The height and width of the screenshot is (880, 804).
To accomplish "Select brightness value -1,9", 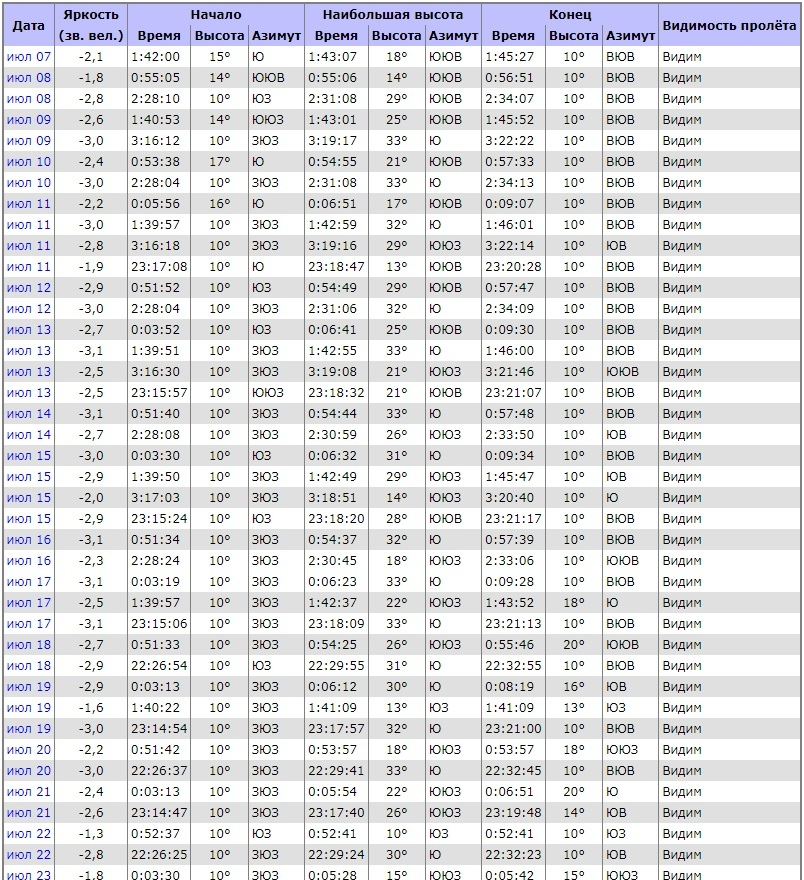I will tap(91, 267).
